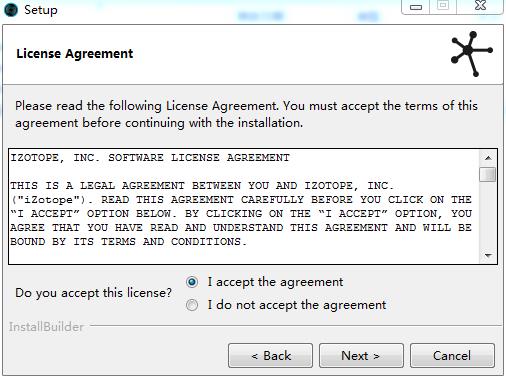Click the iZotope logo in the header

(471, 54)
